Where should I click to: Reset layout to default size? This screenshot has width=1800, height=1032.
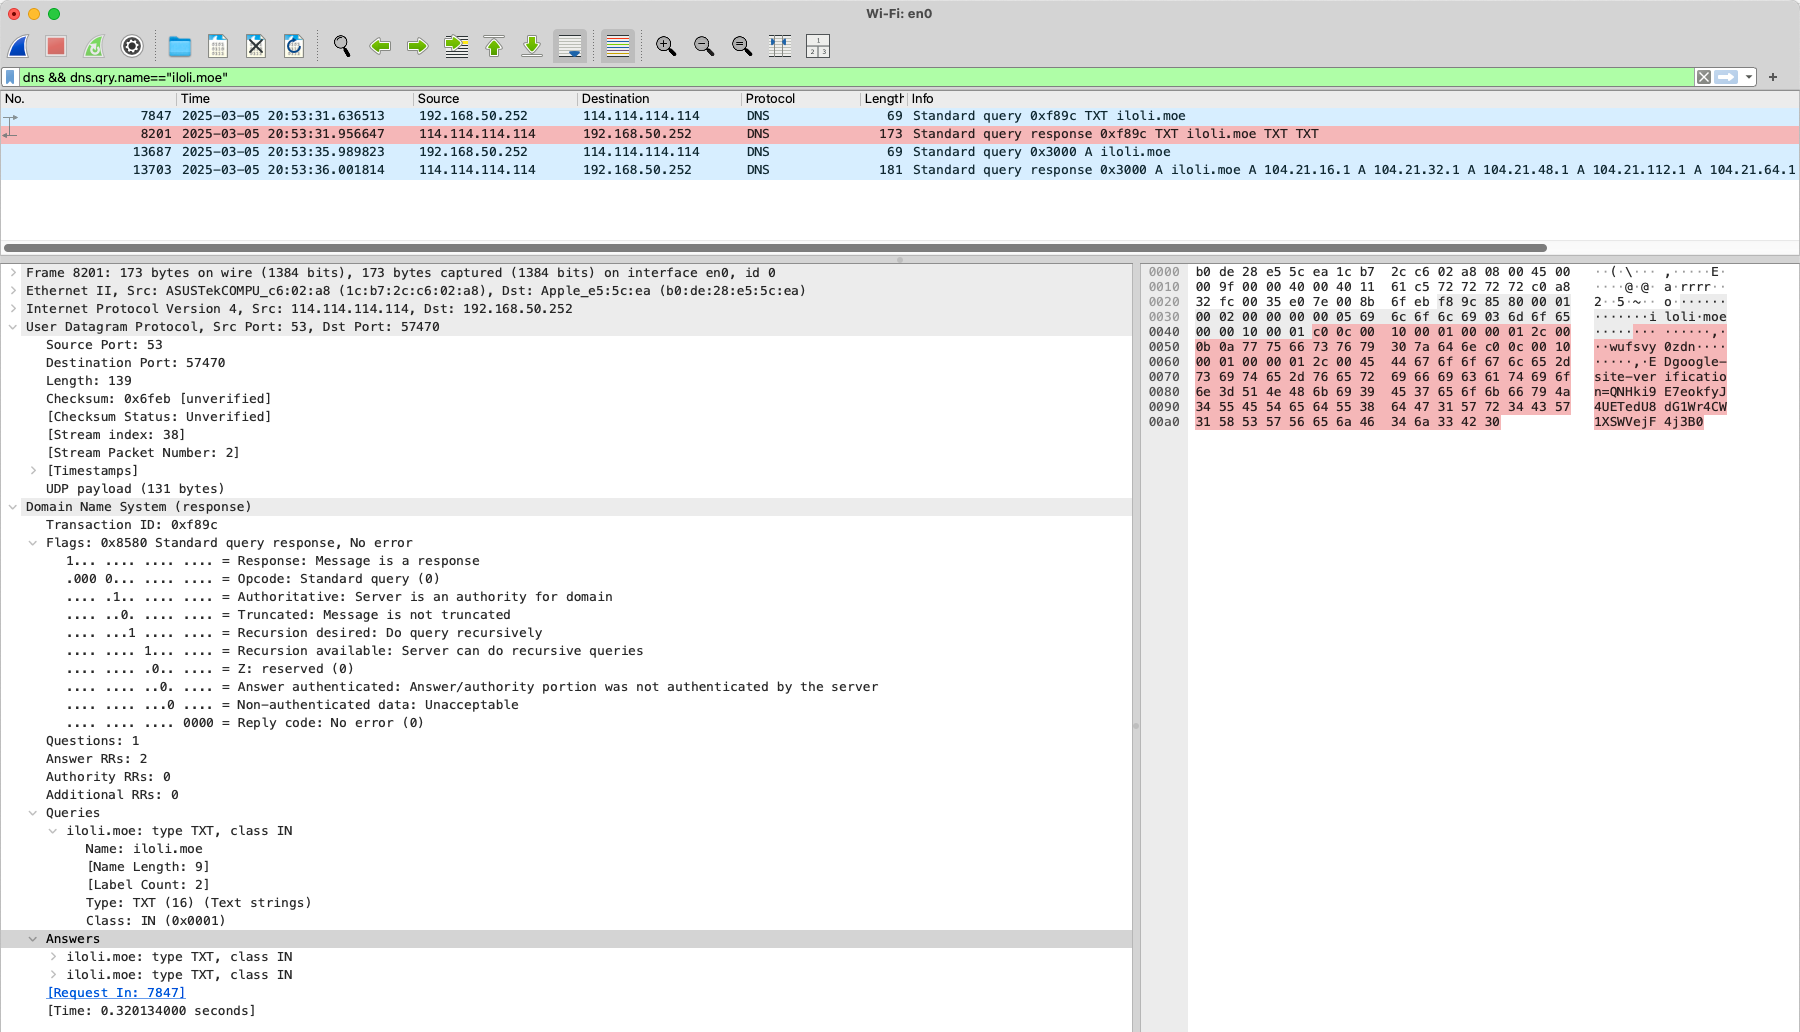tap(780, 46)
